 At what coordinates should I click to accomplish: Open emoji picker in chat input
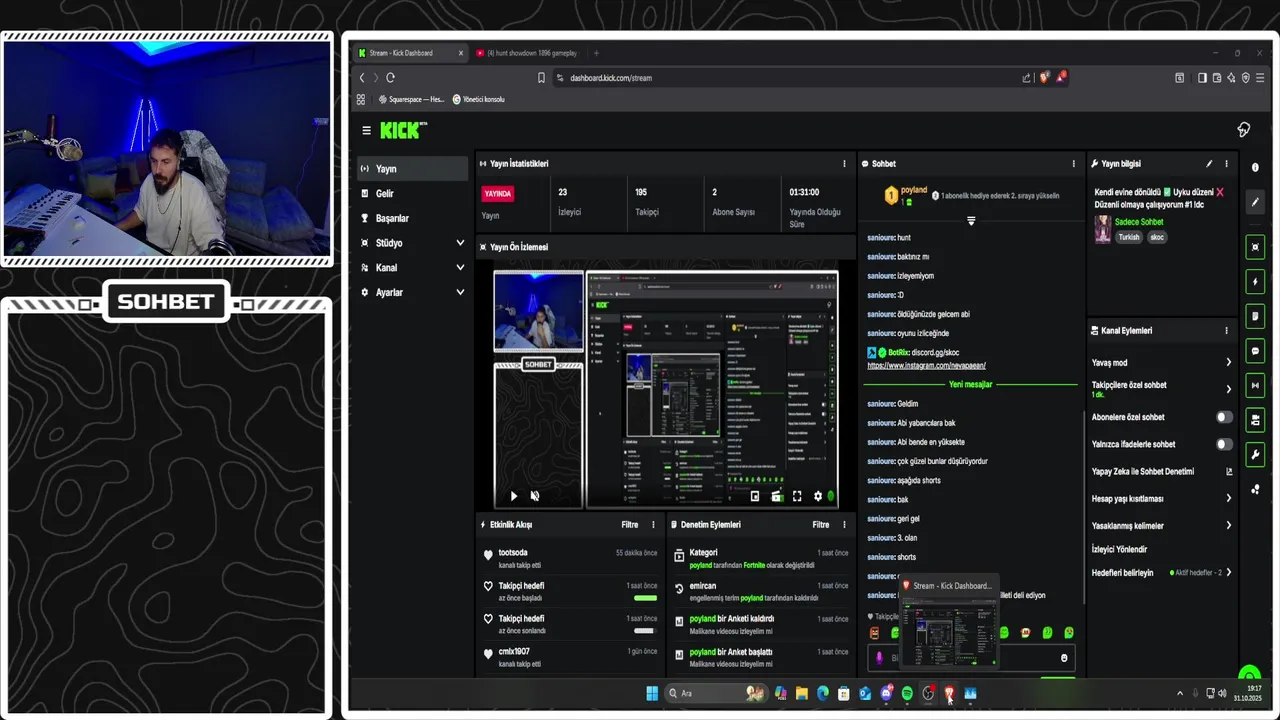point(1064,658)
